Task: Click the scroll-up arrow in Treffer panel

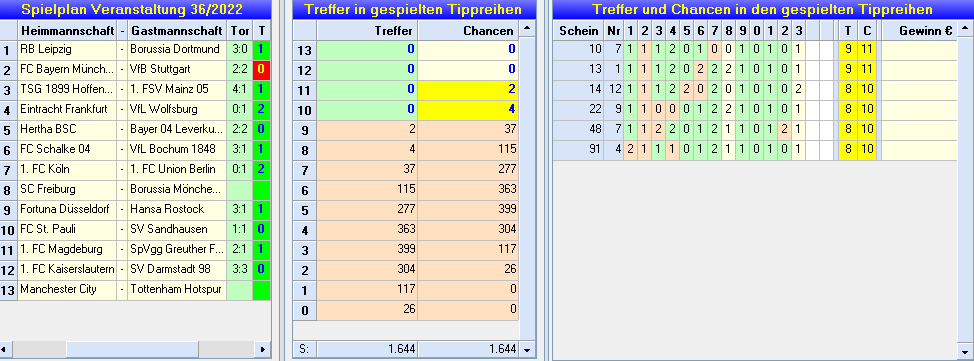Action: [x=527, y=29]
